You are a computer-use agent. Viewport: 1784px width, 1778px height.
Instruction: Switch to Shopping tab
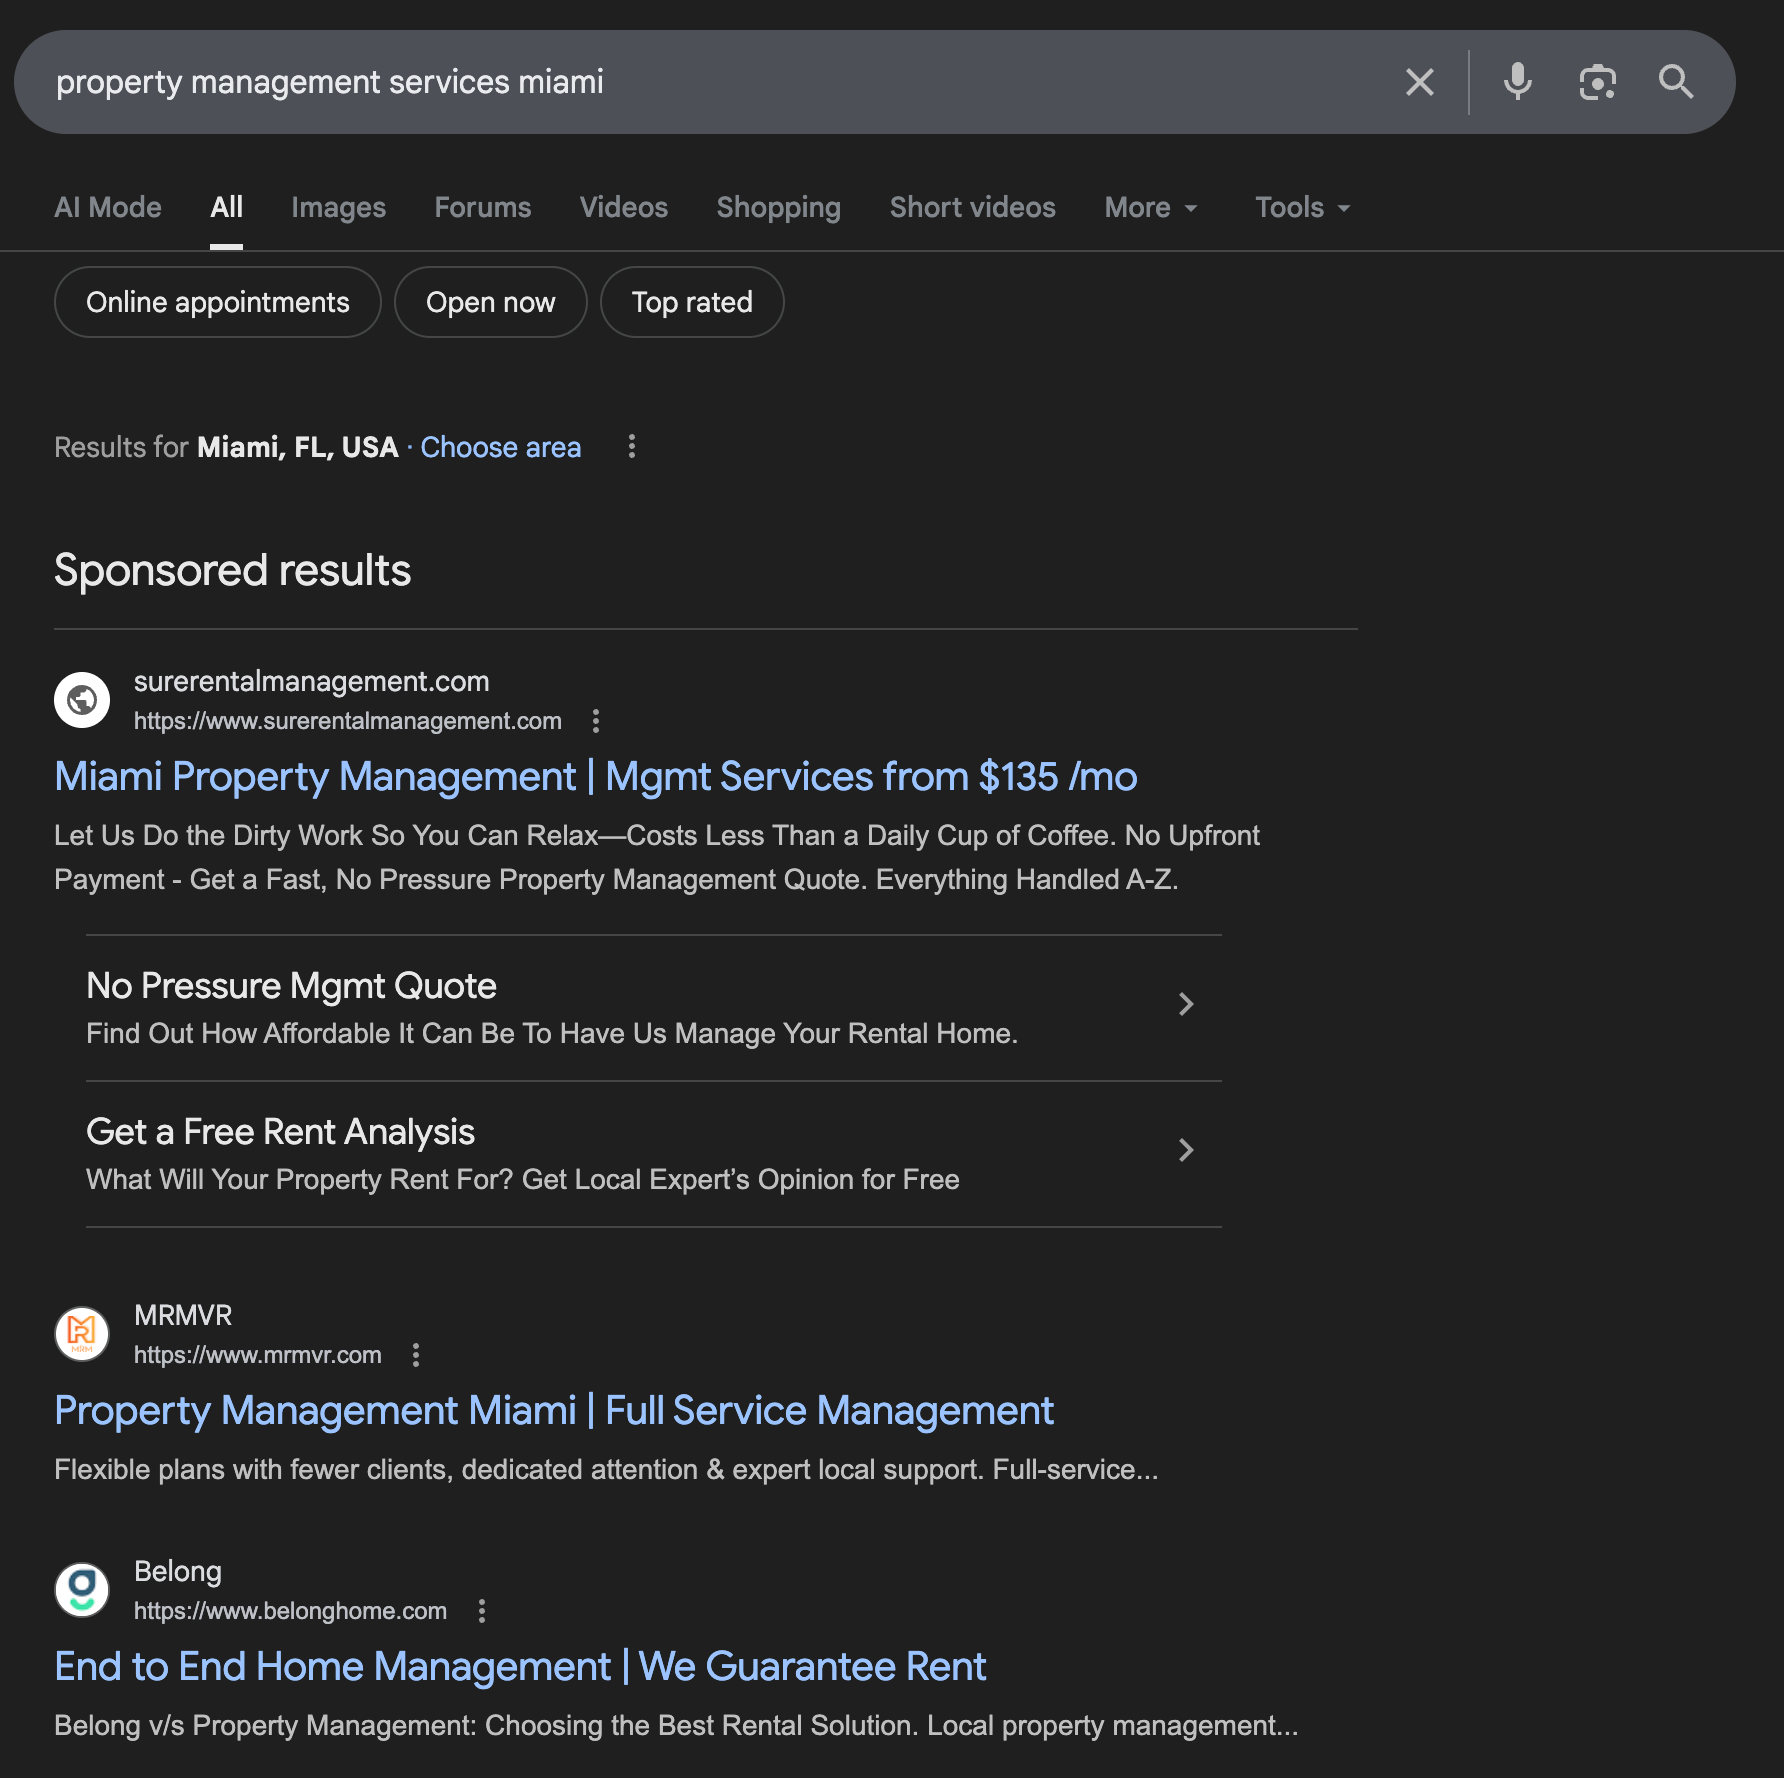(x=779, y=207)
